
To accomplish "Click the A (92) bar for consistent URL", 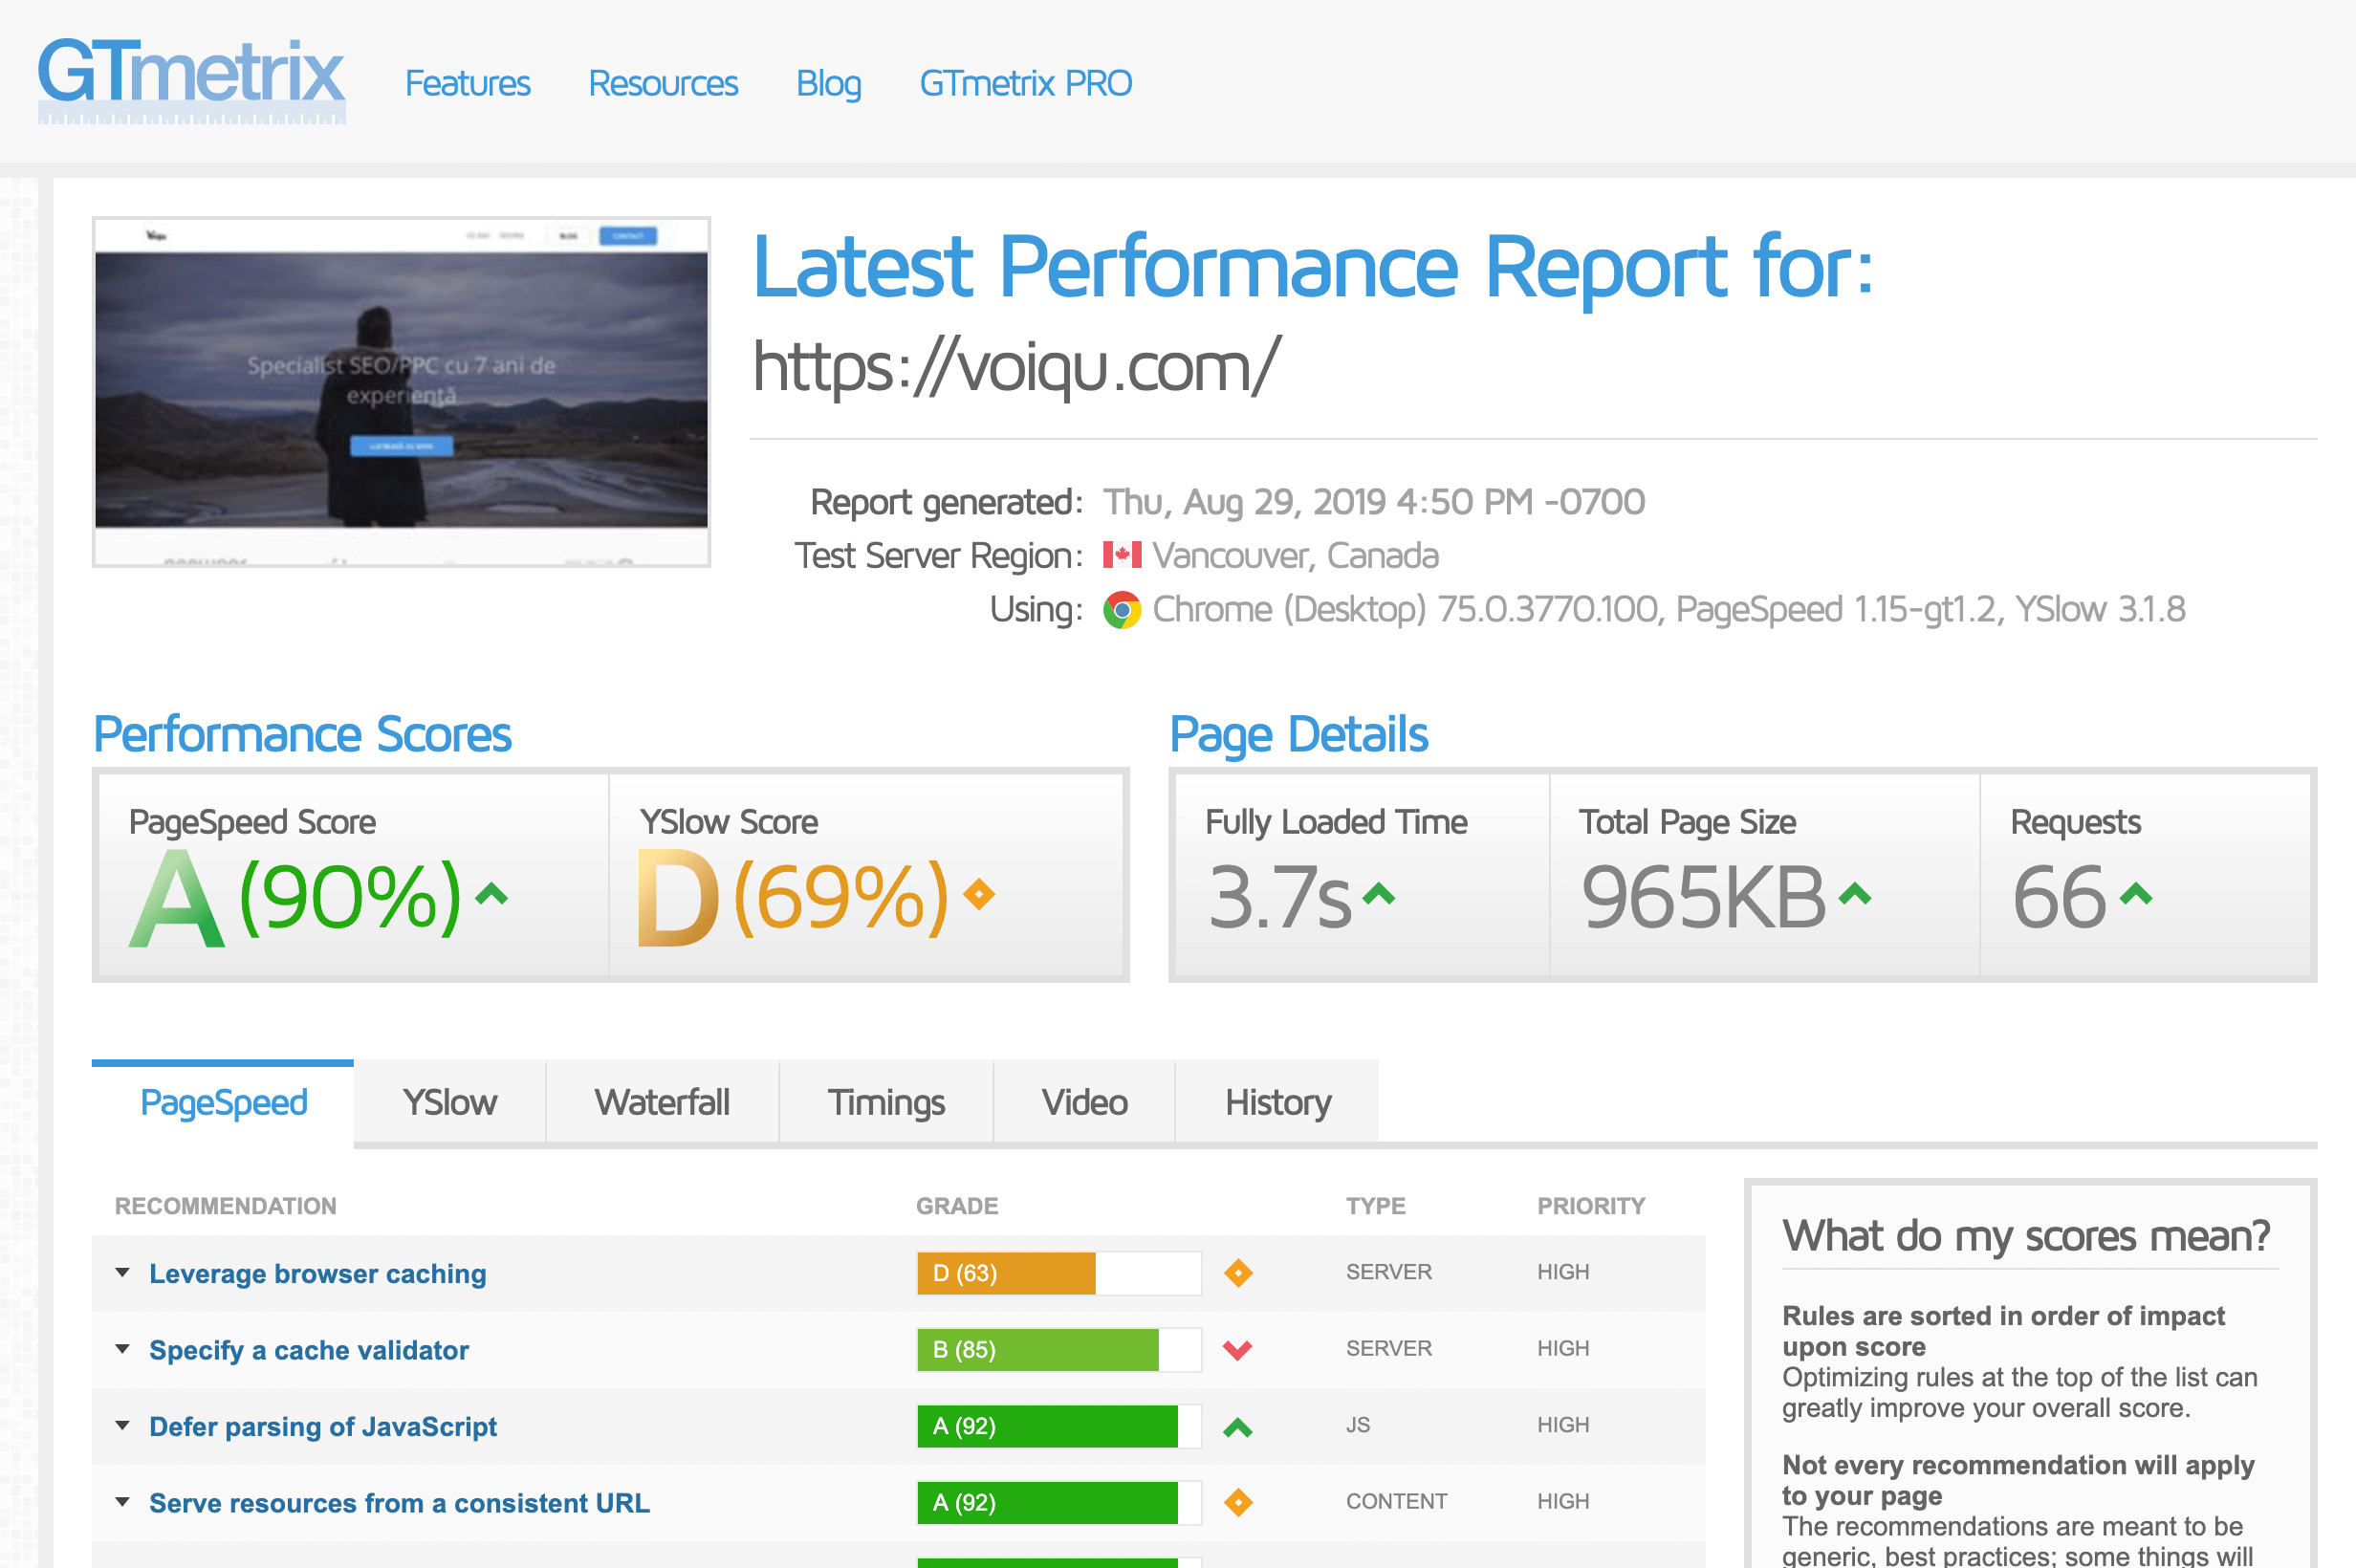I will click(x=1059, y=1503).
